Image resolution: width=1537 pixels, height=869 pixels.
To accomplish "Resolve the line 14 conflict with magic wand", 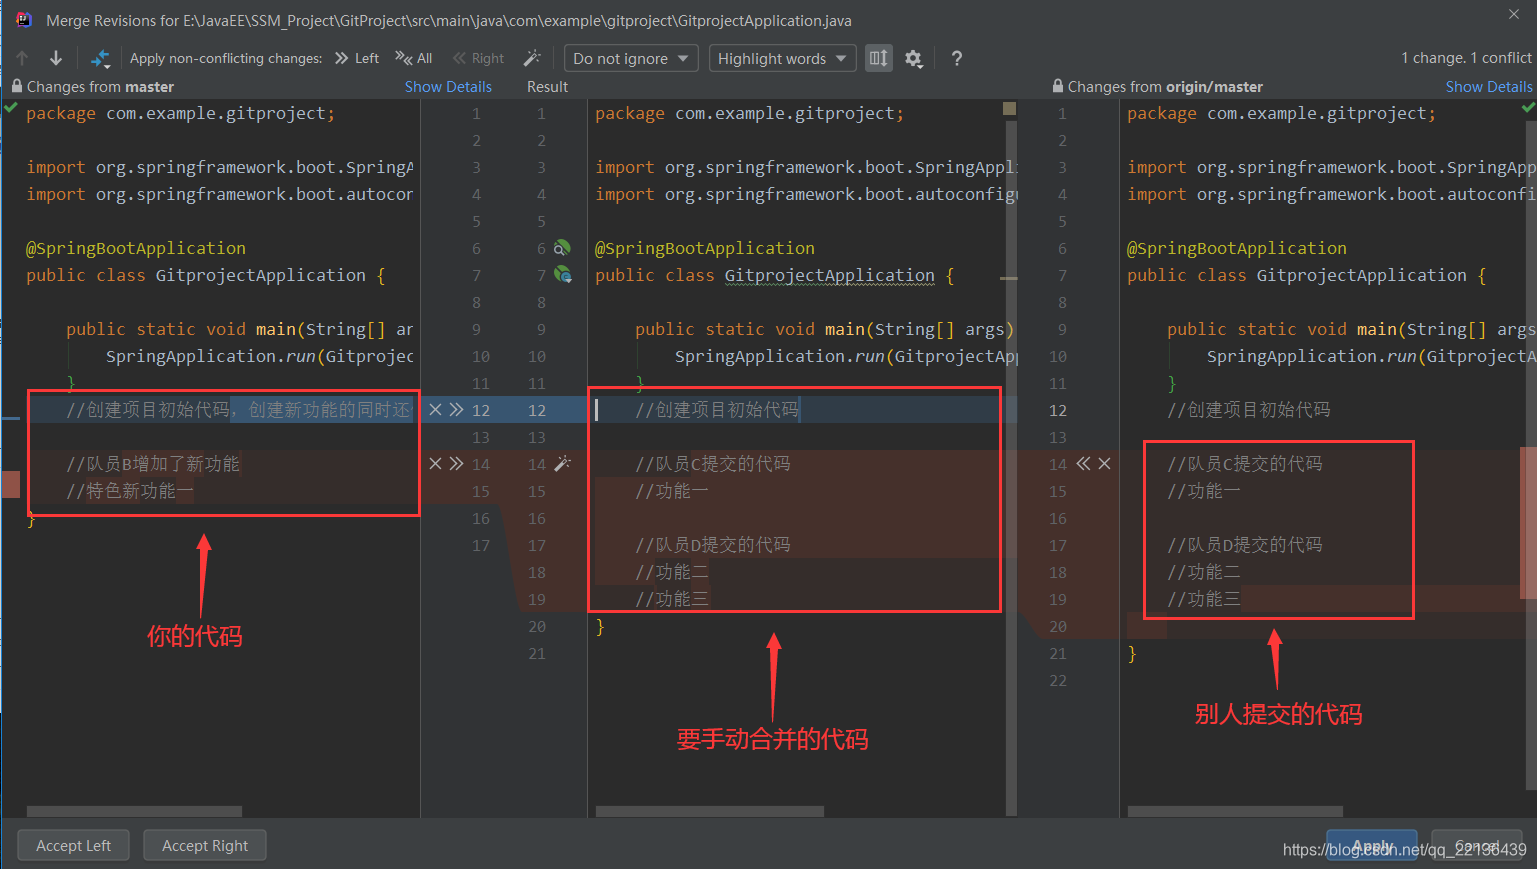I will tap(563, 463).
